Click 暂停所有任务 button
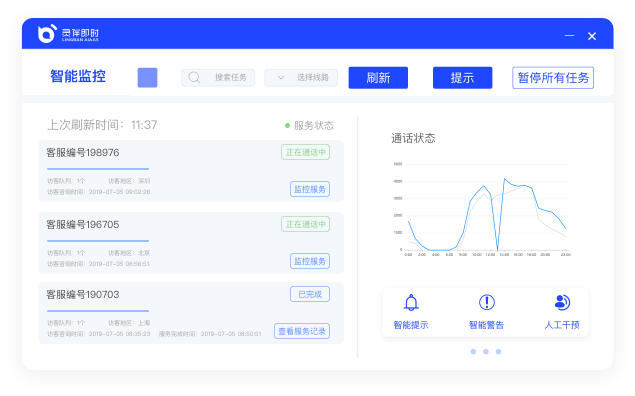 point(553,78)
